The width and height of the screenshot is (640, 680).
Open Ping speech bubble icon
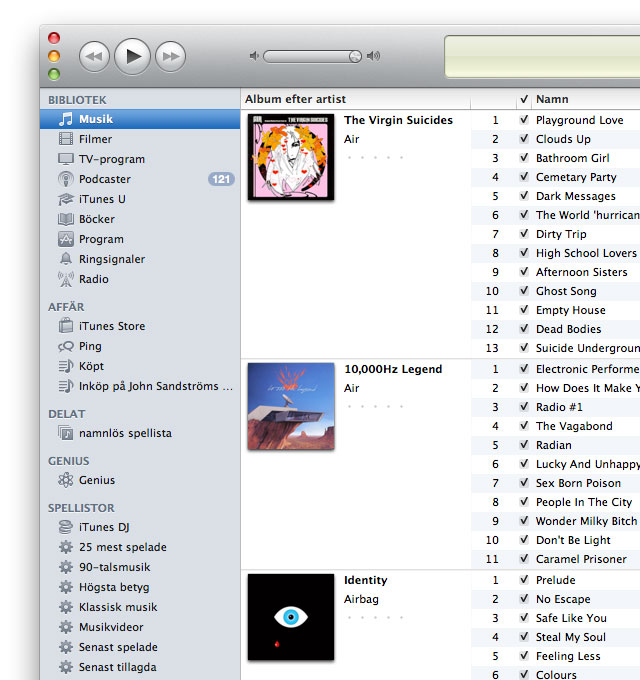65,346
